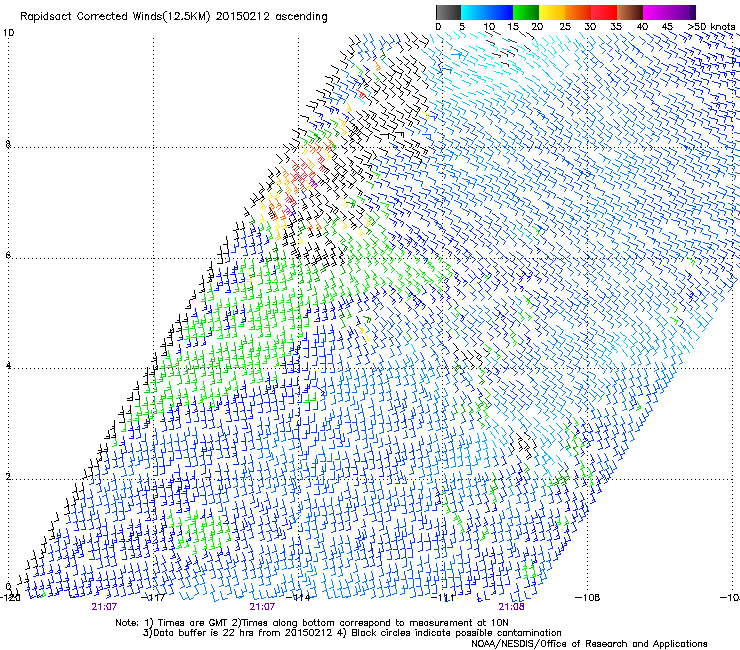Click the brown 35-40 knots legend color
The width and height of the screenshot is (740, 650).
click(630, 12)
